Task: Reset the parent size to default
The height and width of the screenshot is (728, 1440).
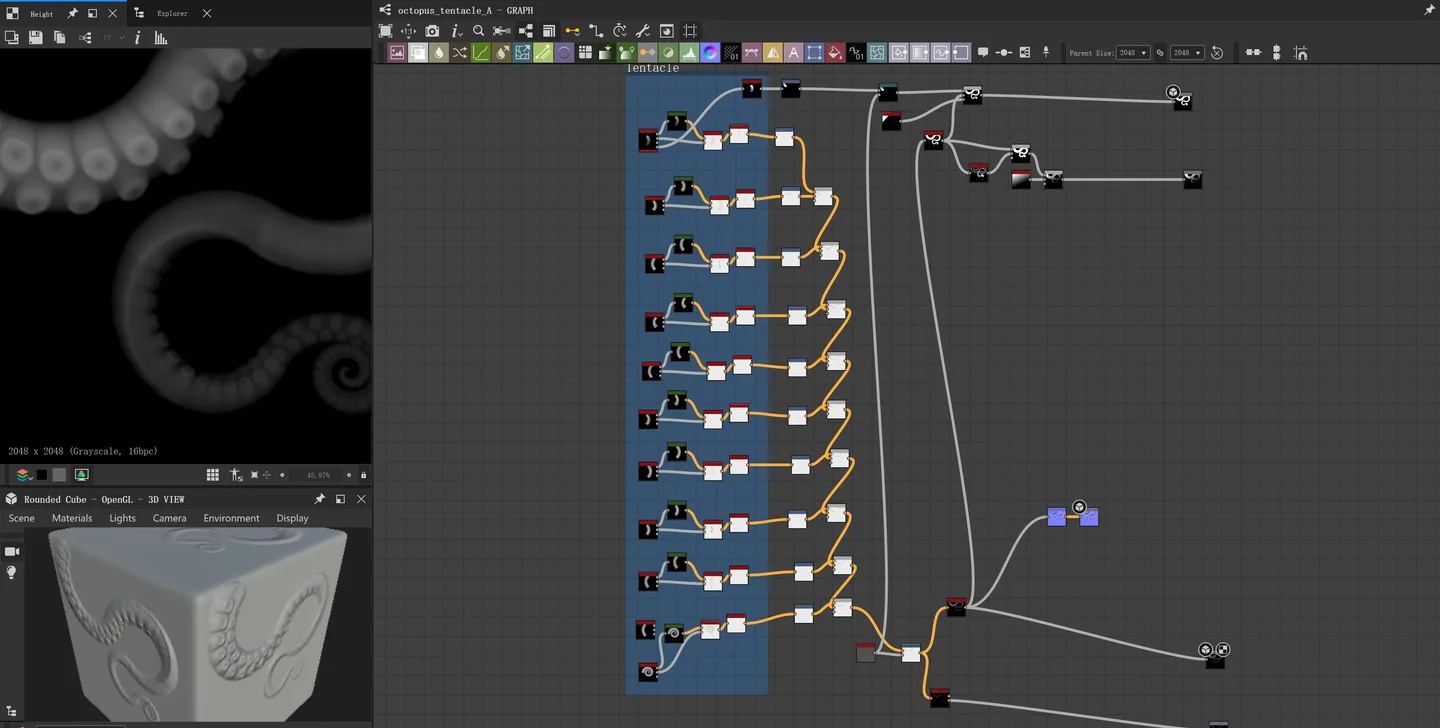Action: 1217,53
